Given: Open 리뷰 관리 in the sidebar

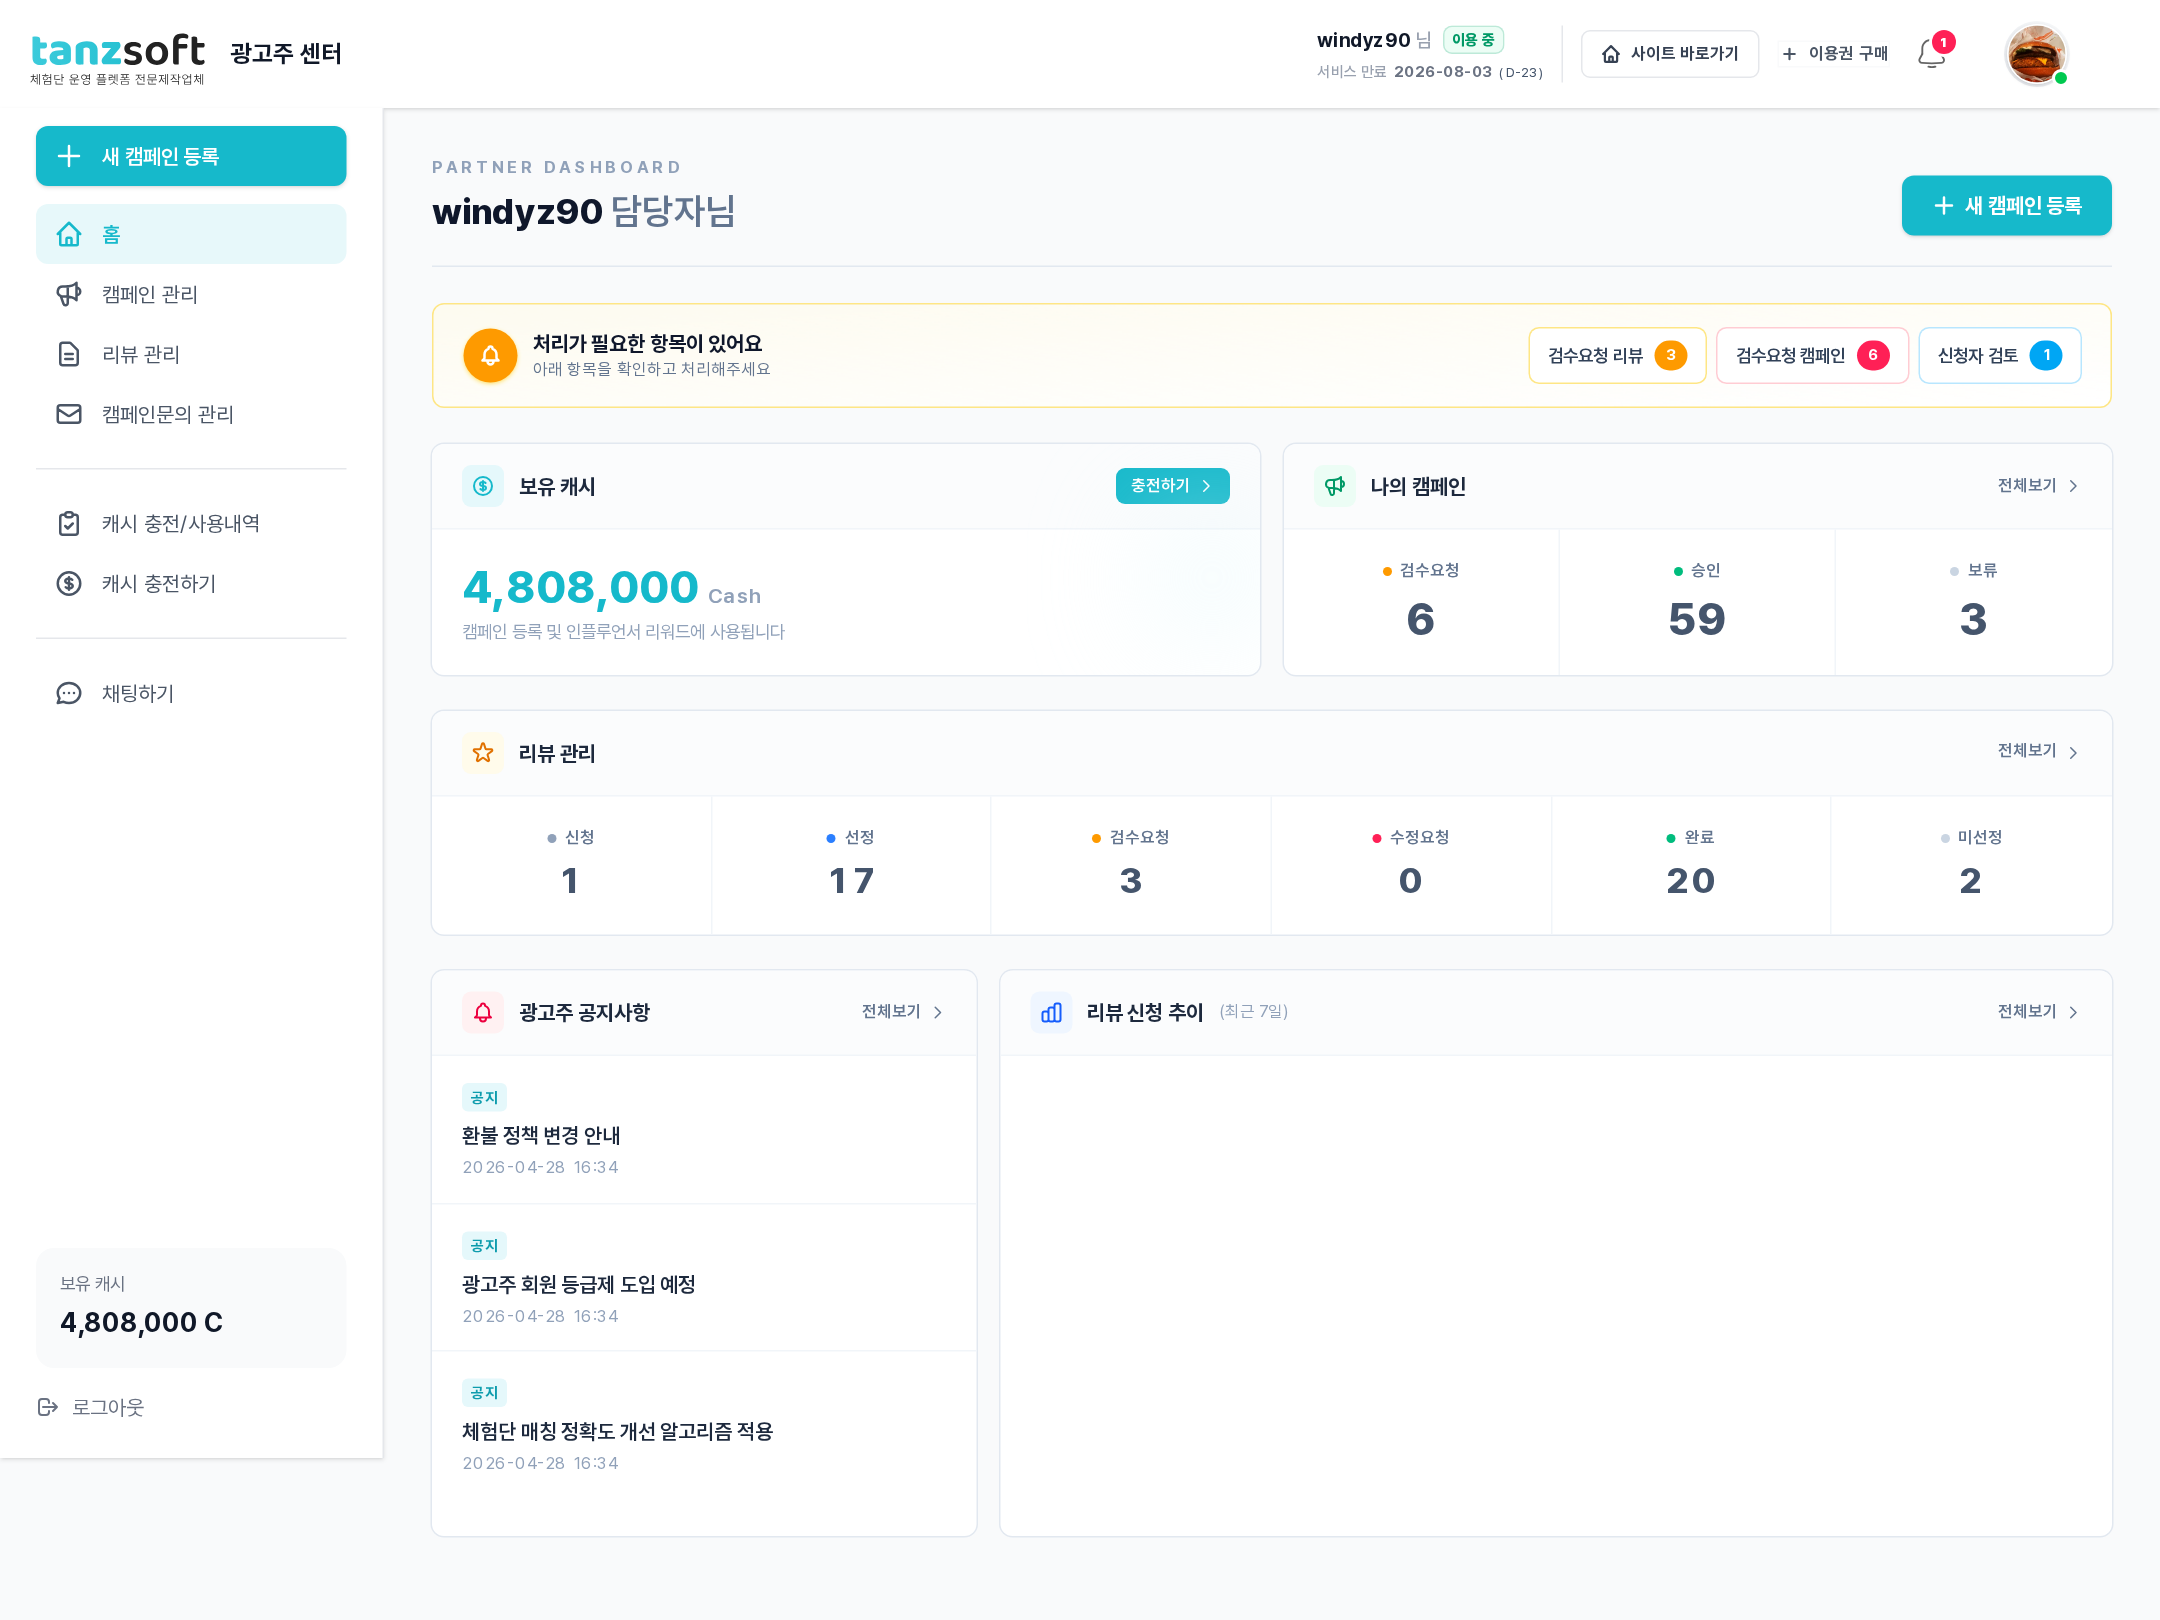Looking at the screenshot, I should point(191,354).
